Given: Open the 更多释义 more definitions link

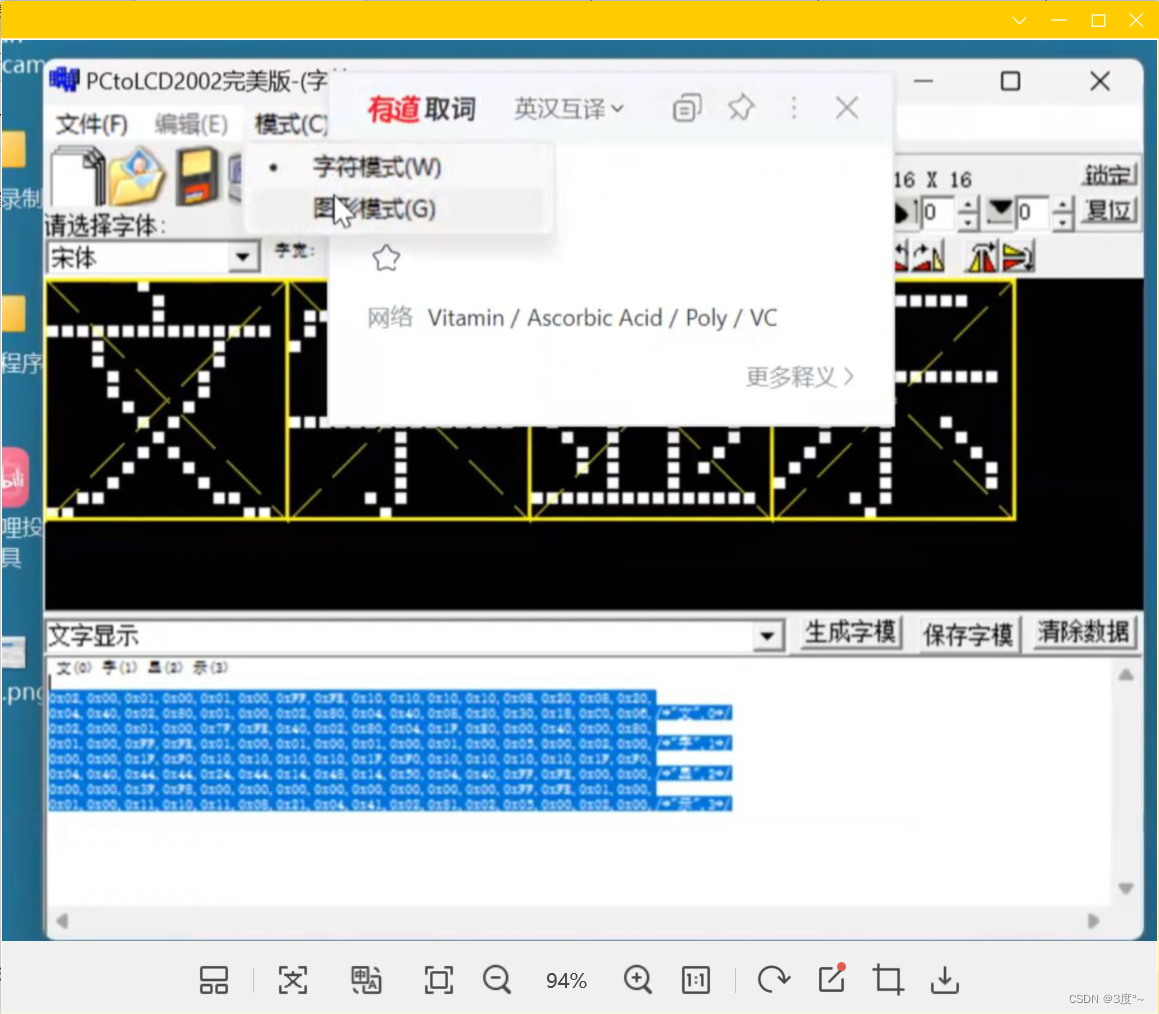Looking at the screenshot, I should pos(800,377).
